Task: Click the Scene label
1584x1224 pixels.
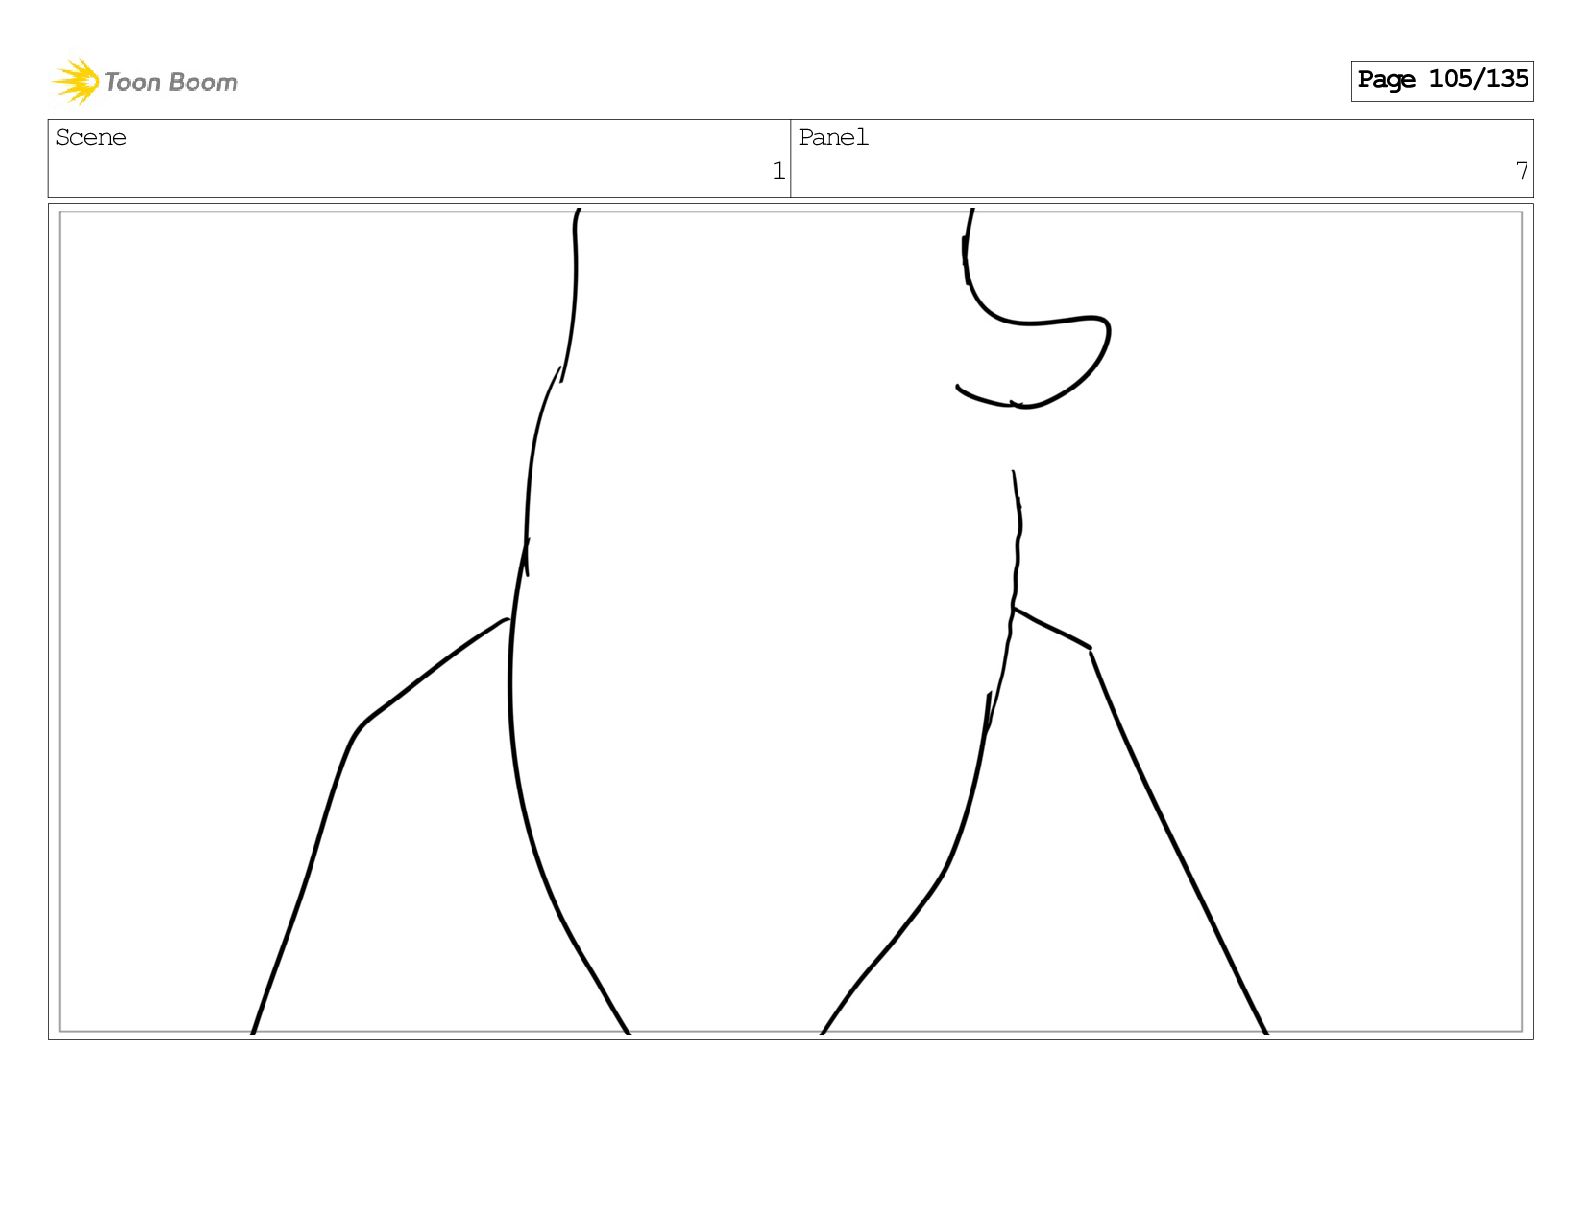Action: (x=91, y=138)
